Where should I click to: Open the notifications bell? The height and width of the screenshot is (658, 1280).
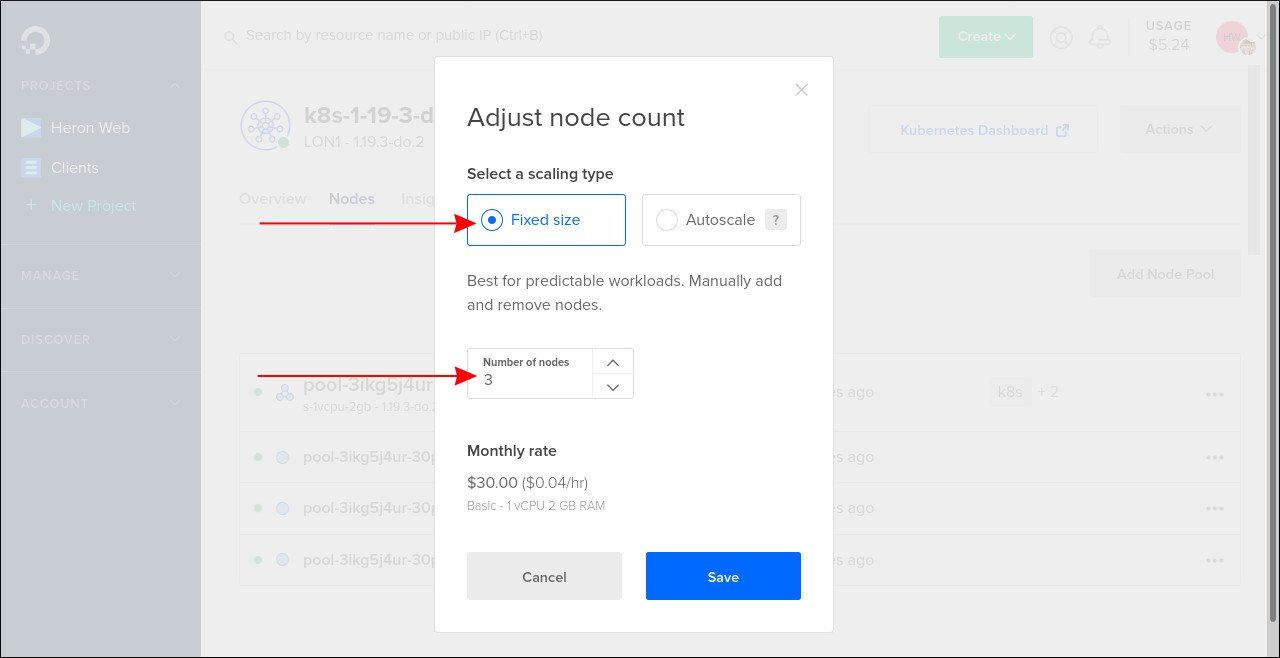(x=1100, y=36)
